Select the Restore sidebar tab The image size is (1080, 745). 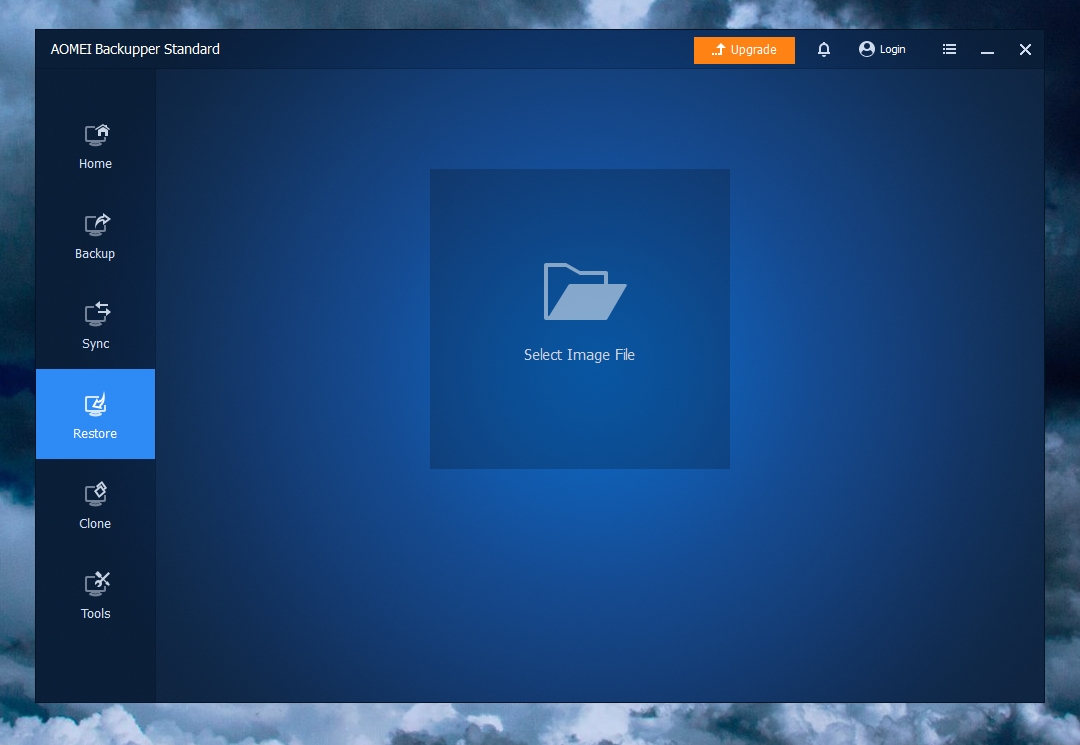coord(95,414)
